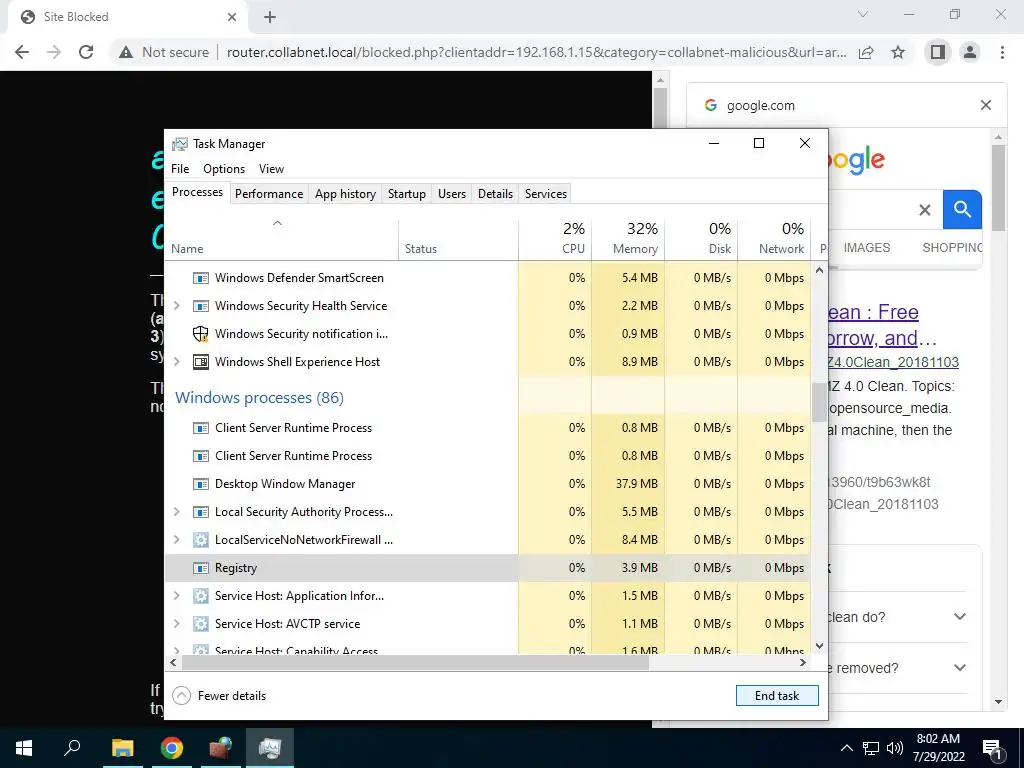The height and width of the screenshot is (768, 1024).
Task: Expand Service Host: Application Information row
Action: click(x=176, y=596)
